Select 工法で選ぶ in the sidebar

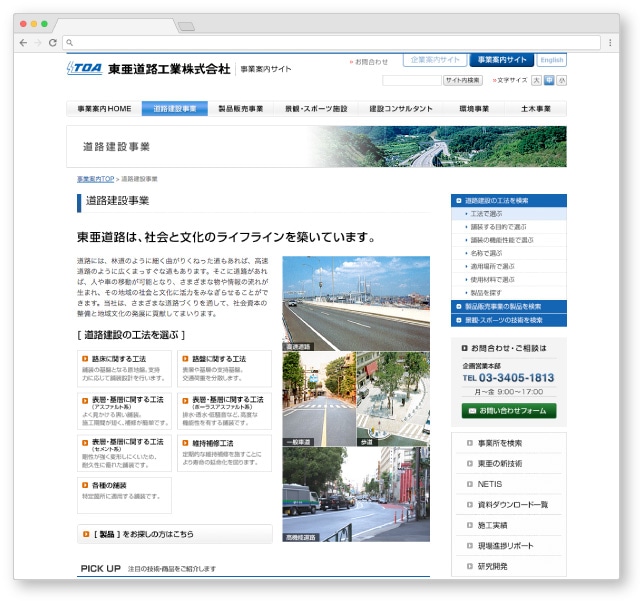(509, 214)
